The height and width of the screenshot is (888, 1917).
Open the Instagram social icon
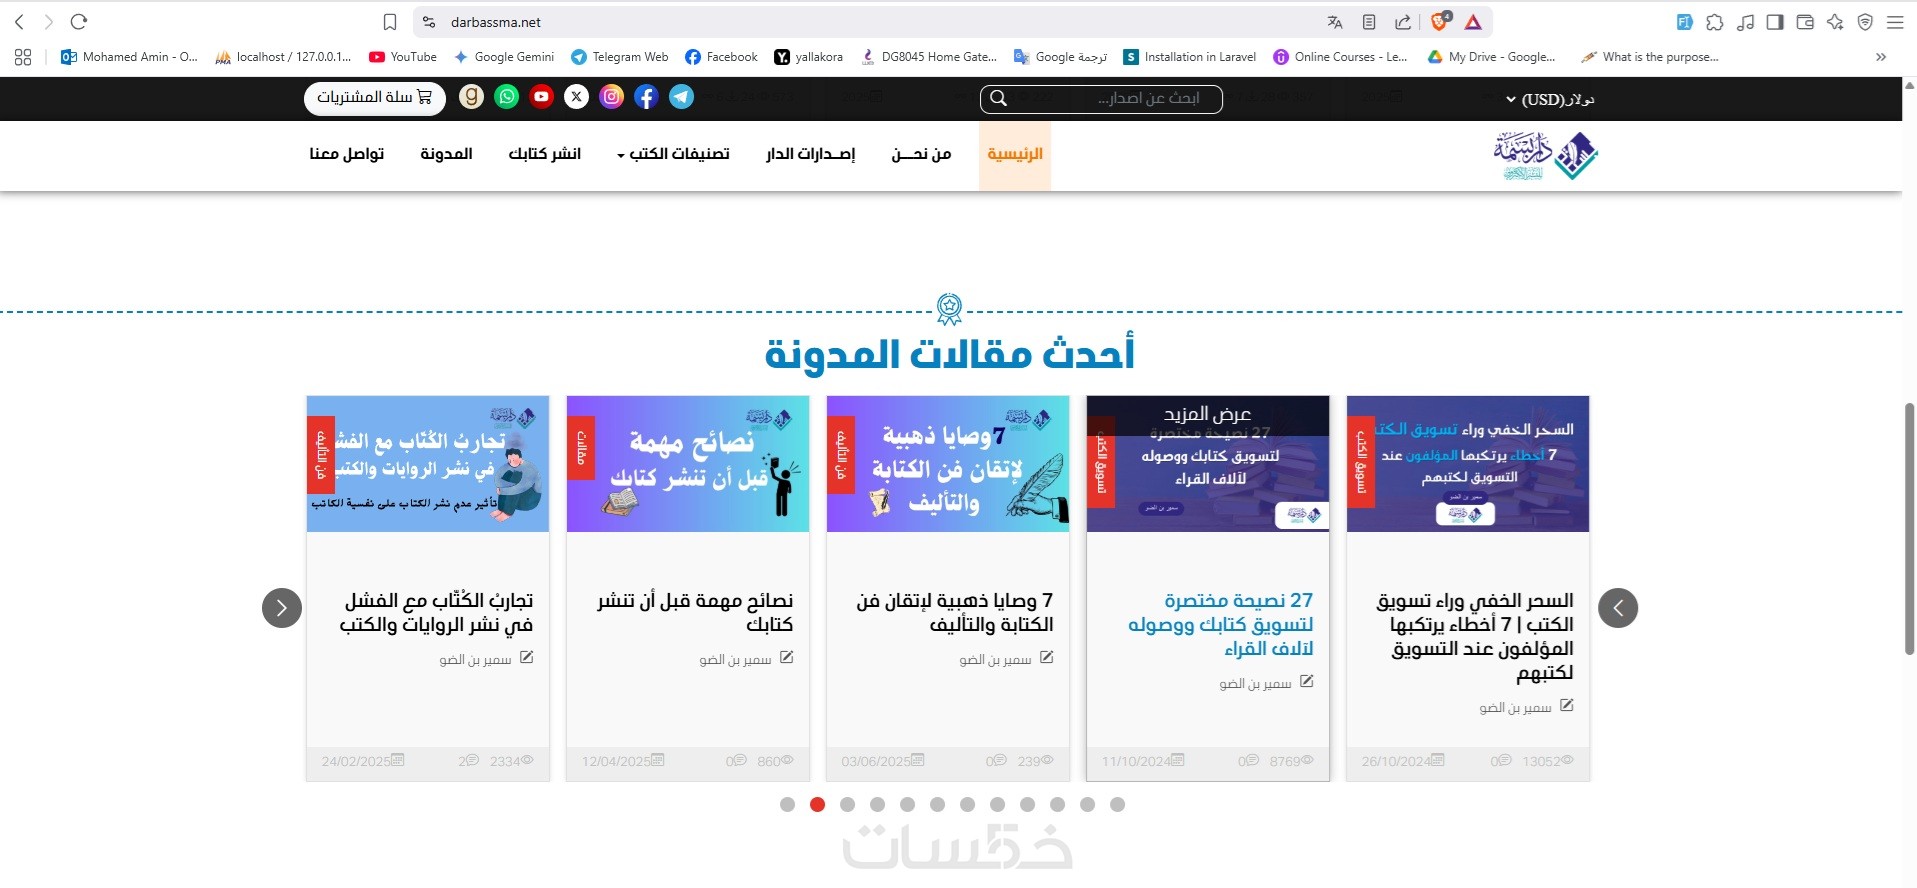click(612, 97)
